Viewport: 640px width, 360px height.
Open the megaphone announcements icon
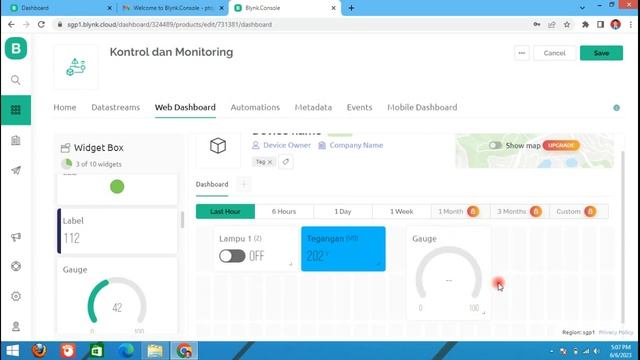coord(16,237)
